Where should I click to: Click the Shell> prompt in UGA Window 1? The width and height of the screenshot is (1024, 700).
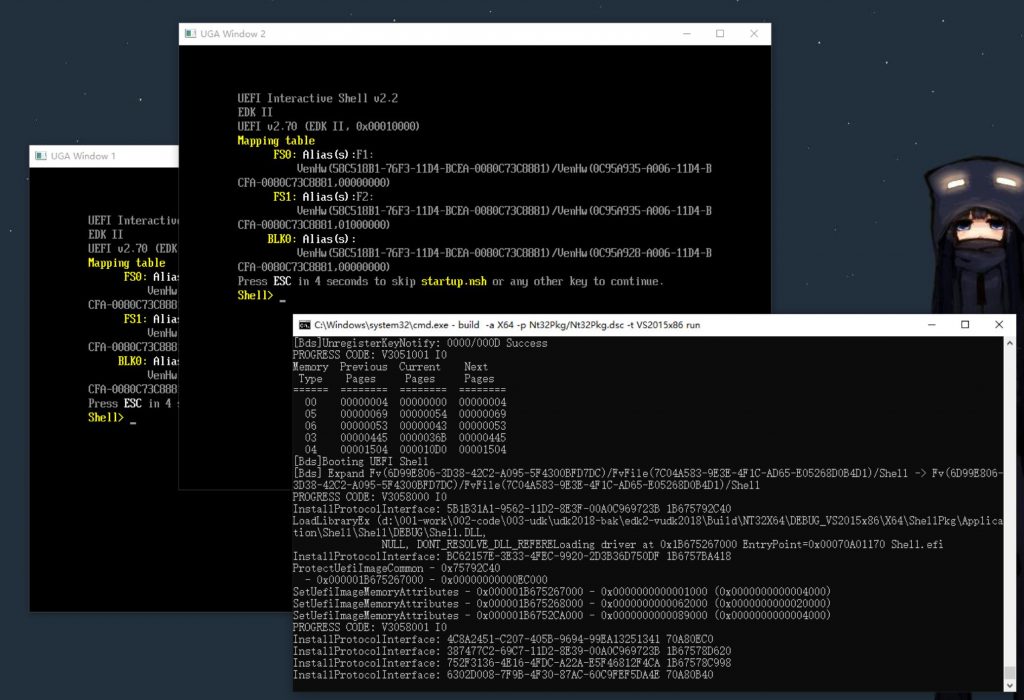coord(105,417)
